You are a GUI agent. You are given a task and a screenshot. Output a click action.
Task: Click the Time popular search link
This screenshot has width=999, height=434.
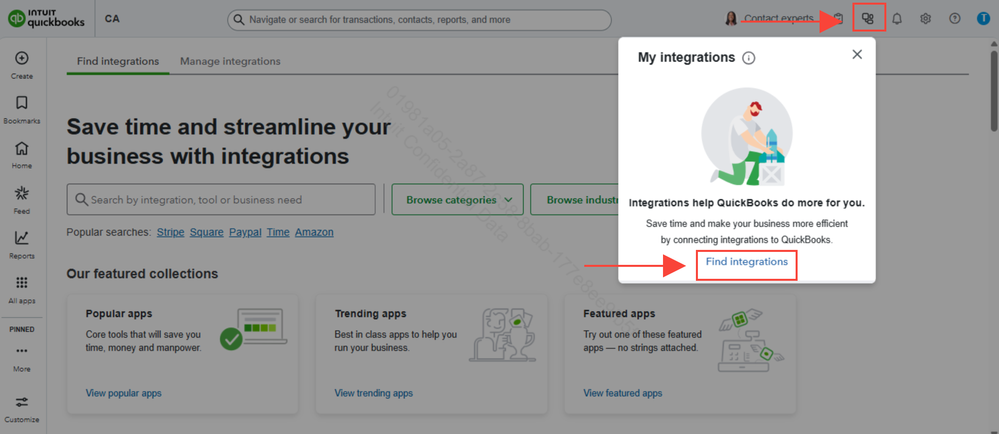[278, 232]
